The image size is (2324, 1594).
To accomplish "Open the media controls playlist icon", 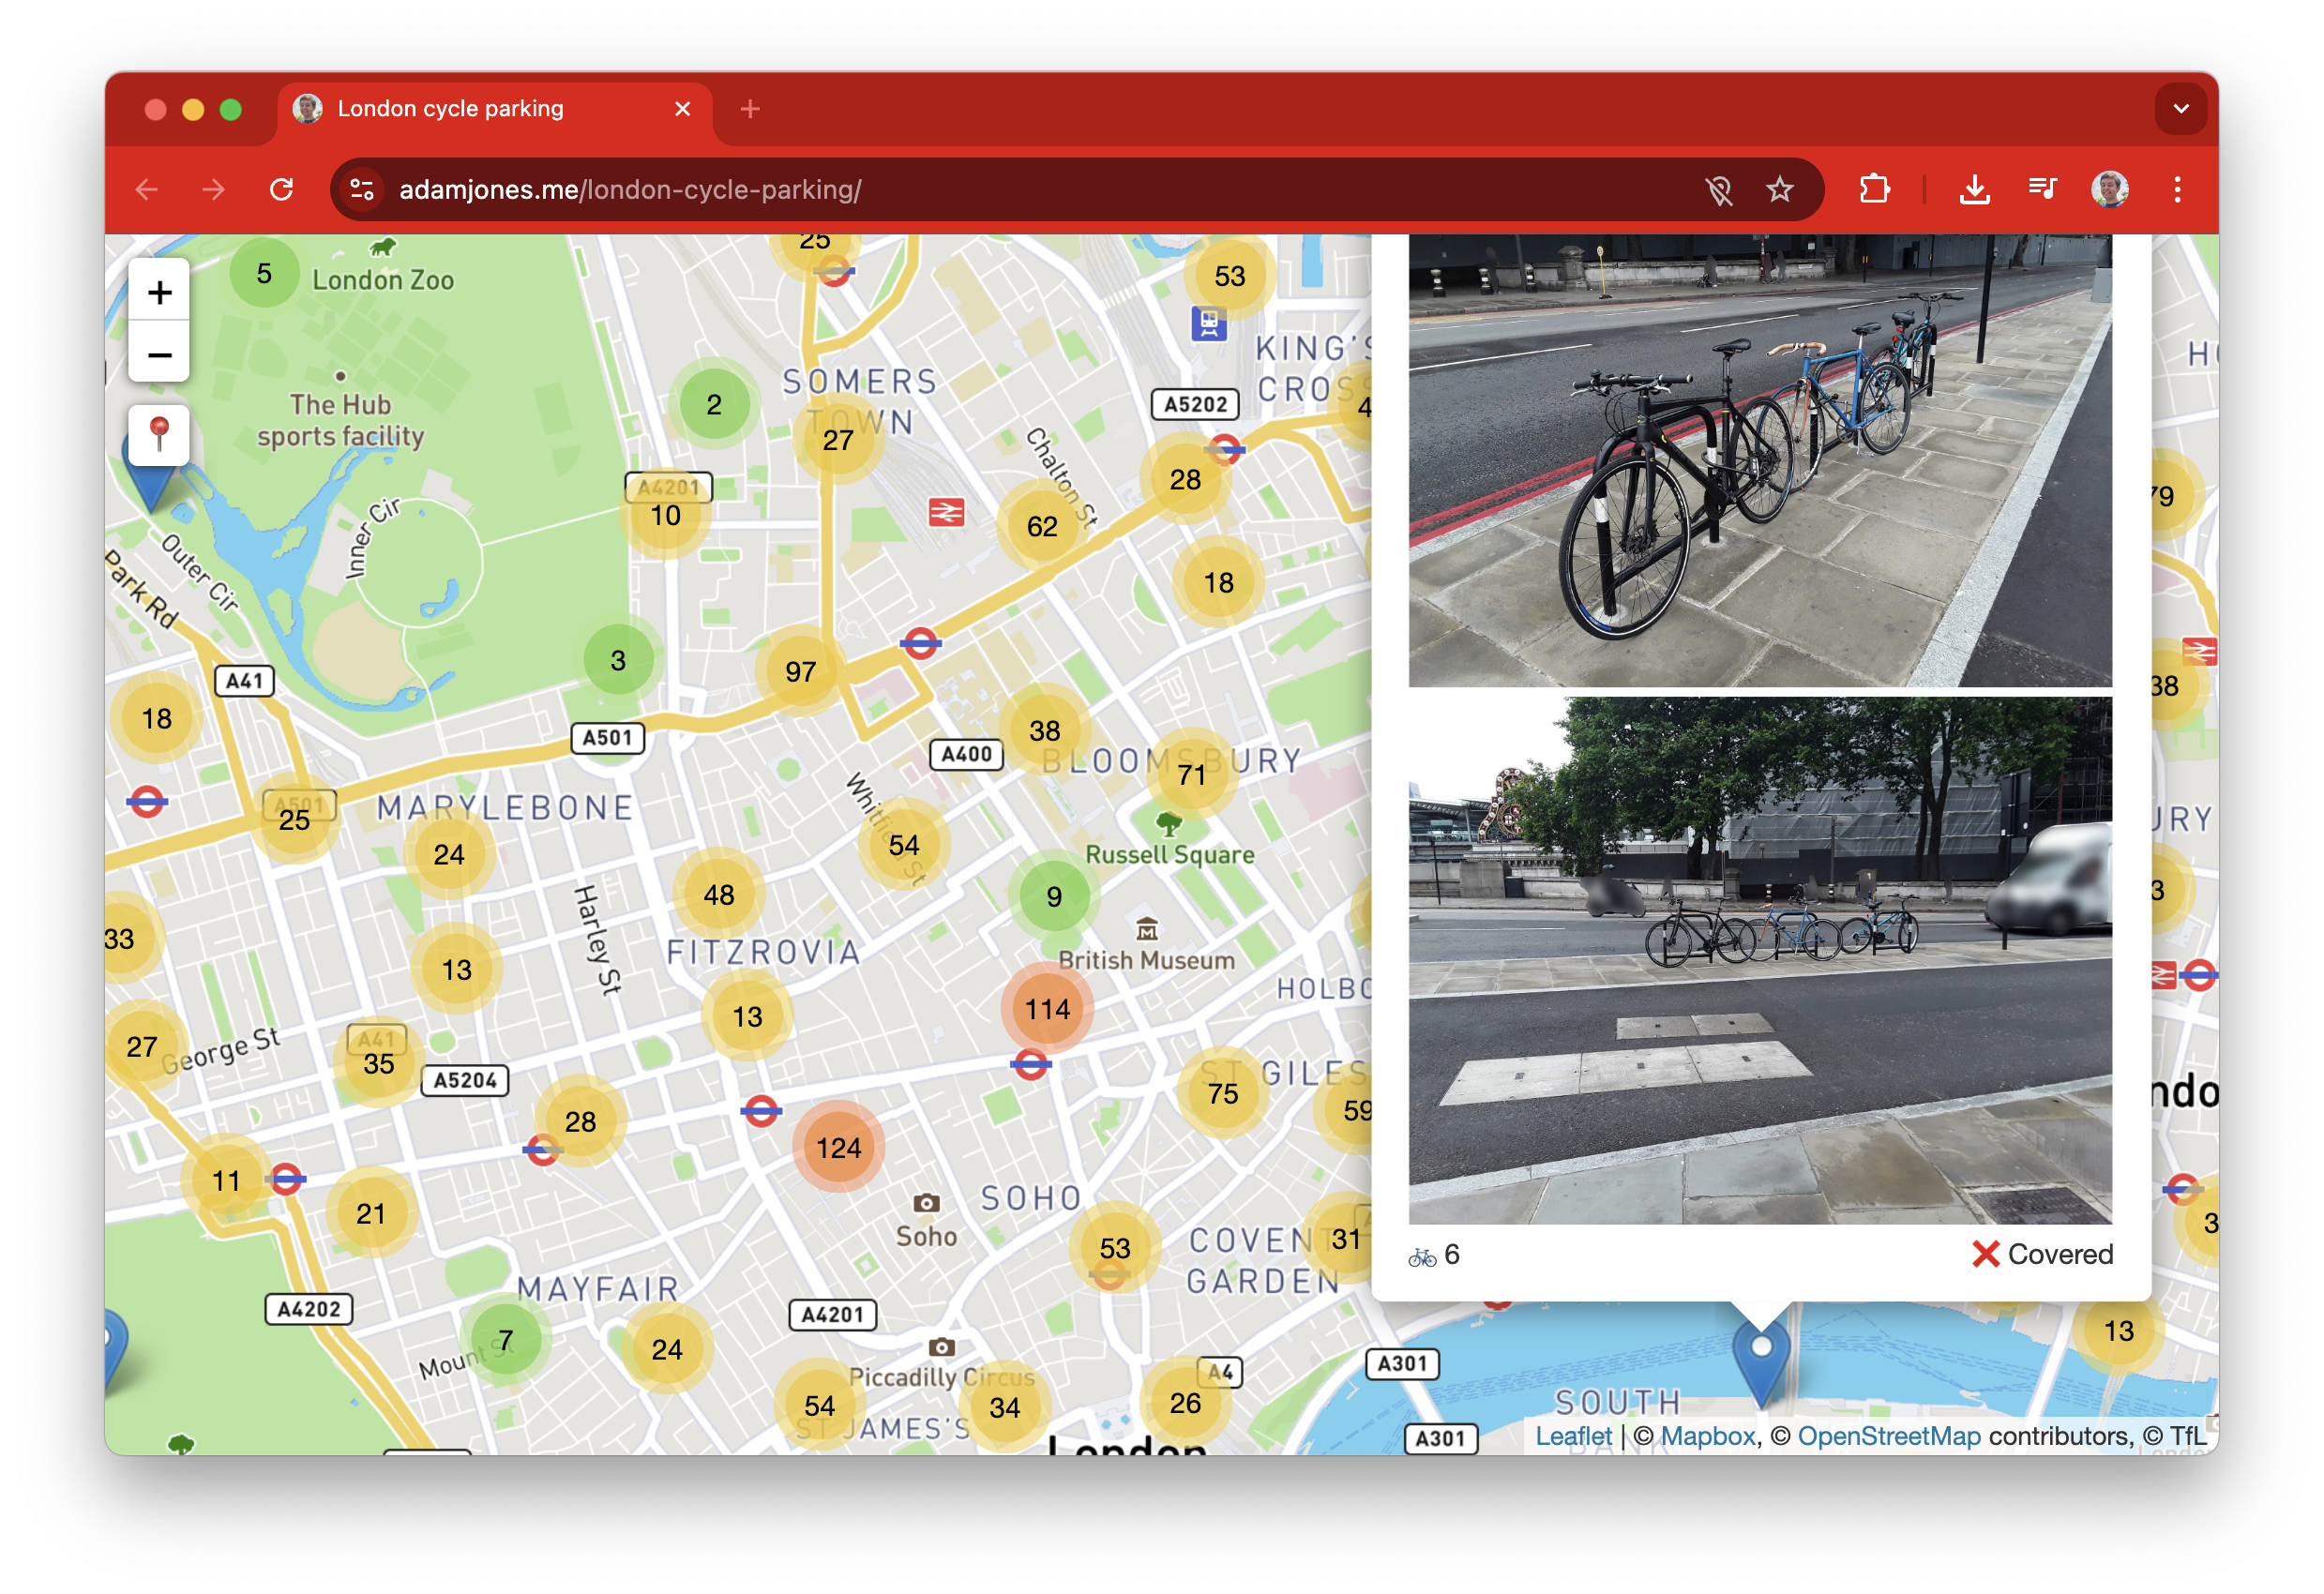I will tap(2042, 189).
